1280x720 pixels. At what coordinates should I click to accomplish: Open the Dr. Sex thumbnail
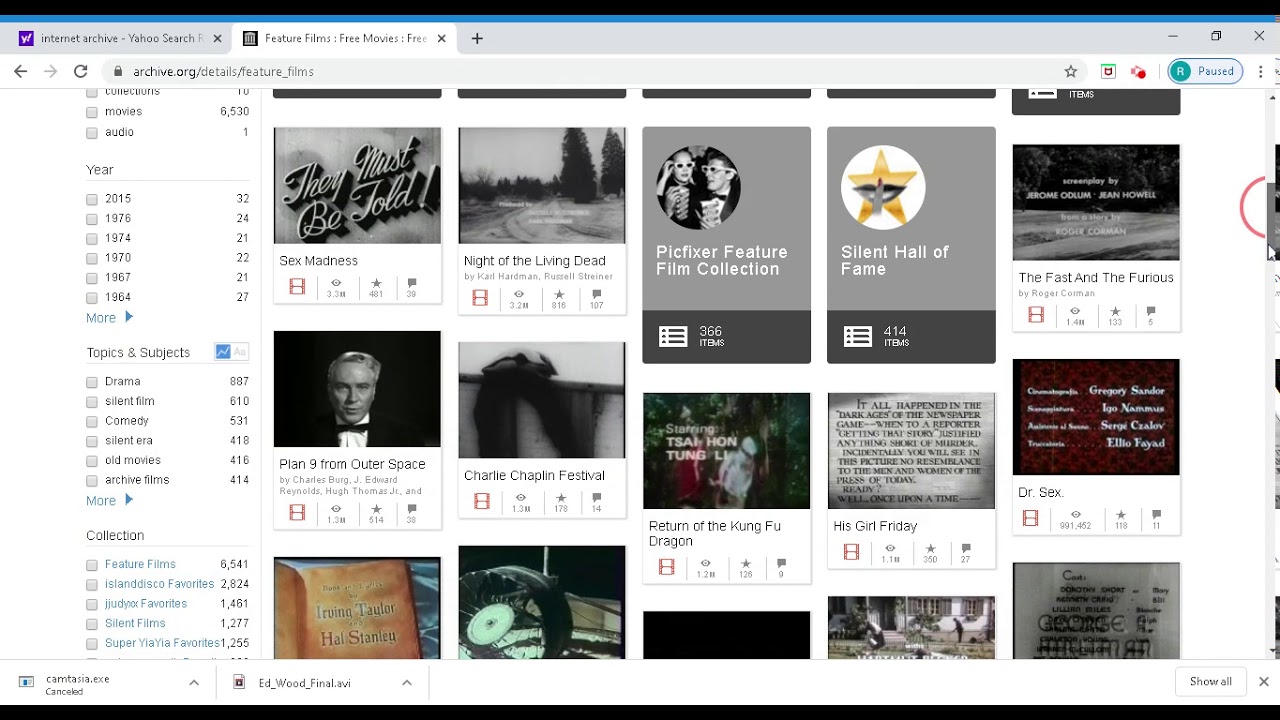(1096, 417)
